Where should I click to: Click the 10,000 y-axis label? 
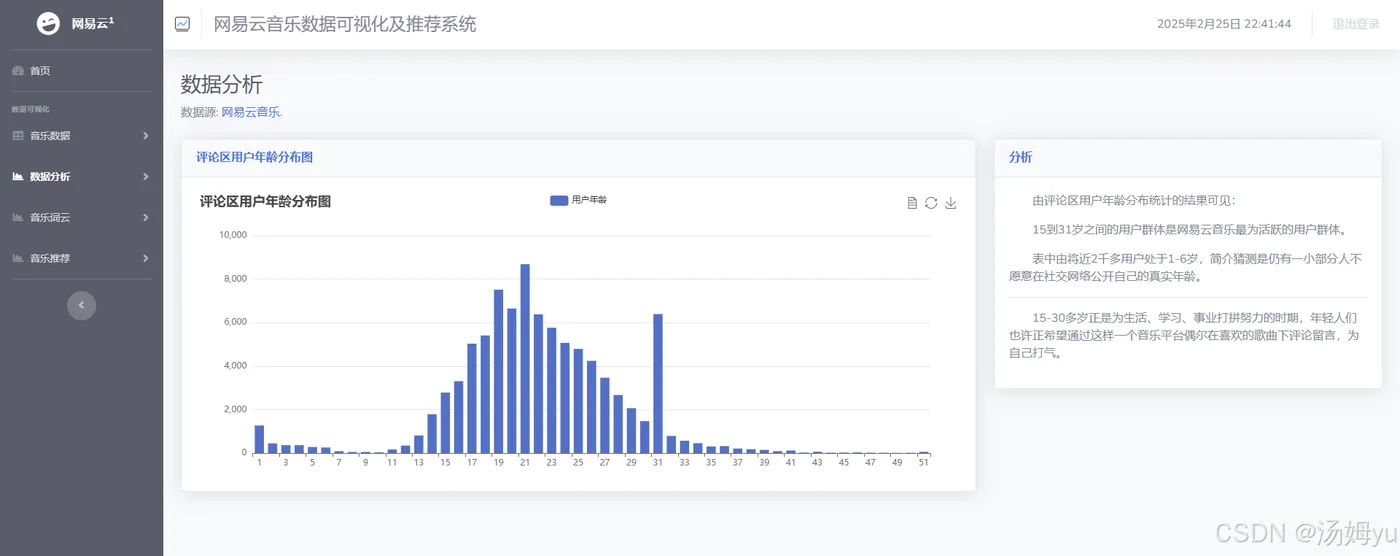pyautogui.click(x=233, y=235)
